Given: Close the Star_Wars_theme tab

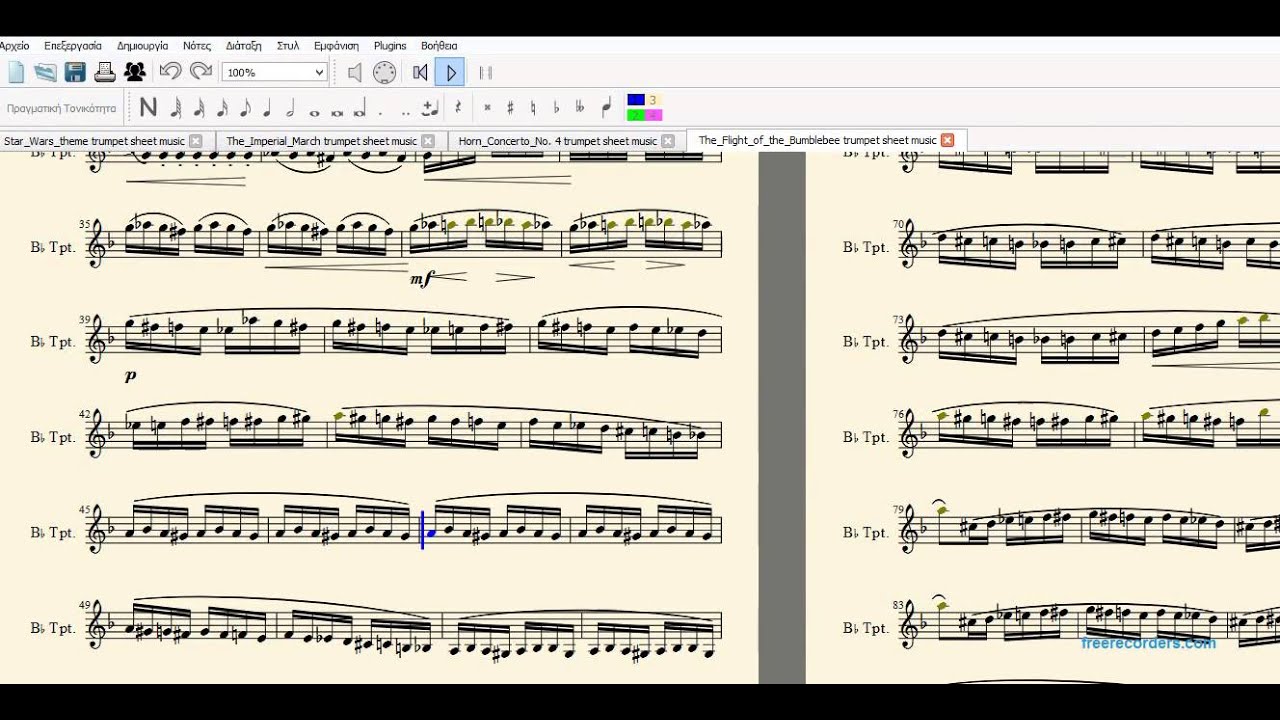Looking at the screenshot, I should [195, 141].
